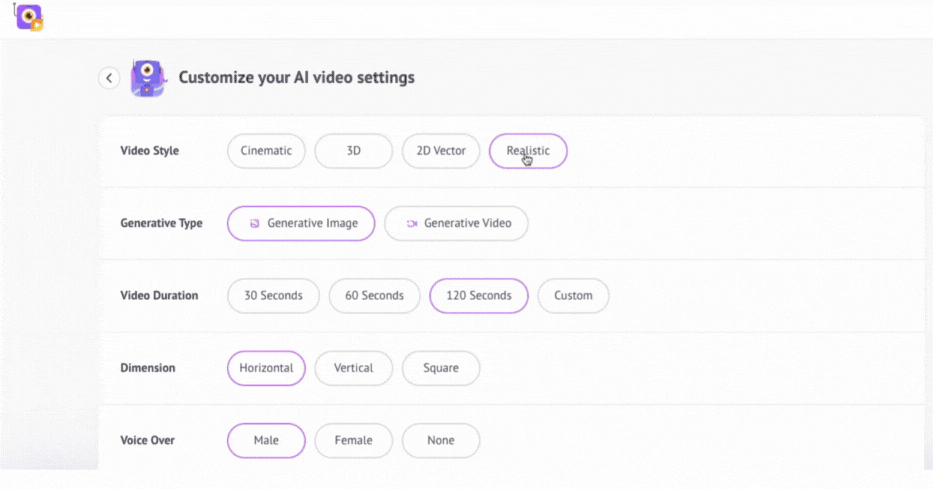Choose Vertical dimension
933x489 pixels.
[353, 368]
